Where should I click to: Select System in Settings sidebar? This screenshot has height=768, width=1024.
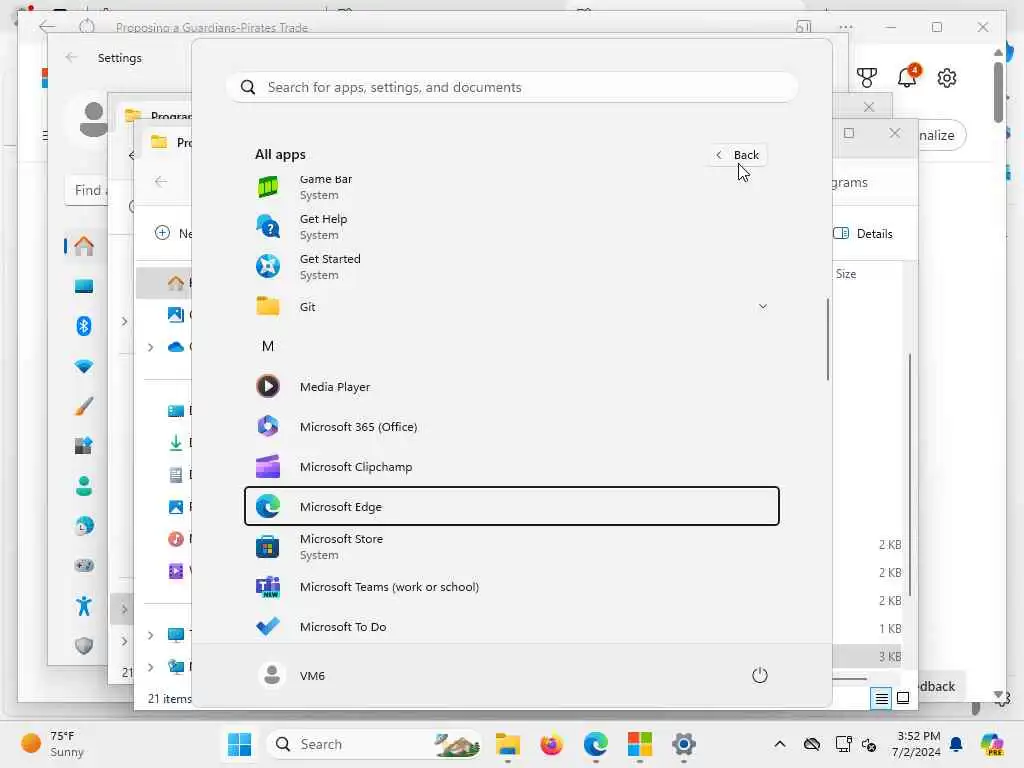(x=84, y=286)
